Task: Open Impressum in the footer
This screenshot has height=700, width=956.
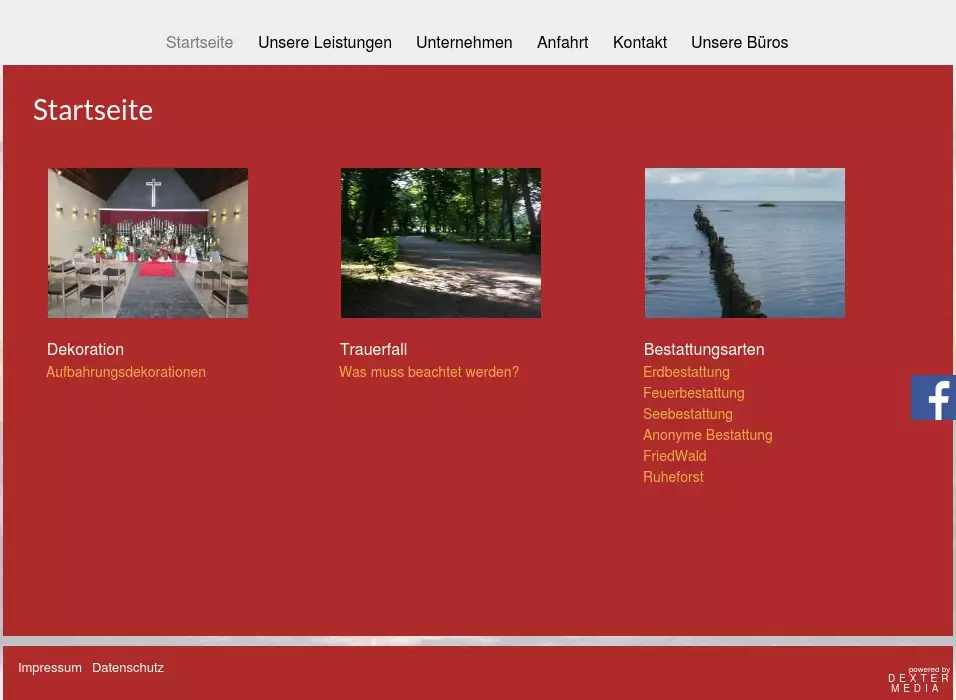Action: pos(50,667)
